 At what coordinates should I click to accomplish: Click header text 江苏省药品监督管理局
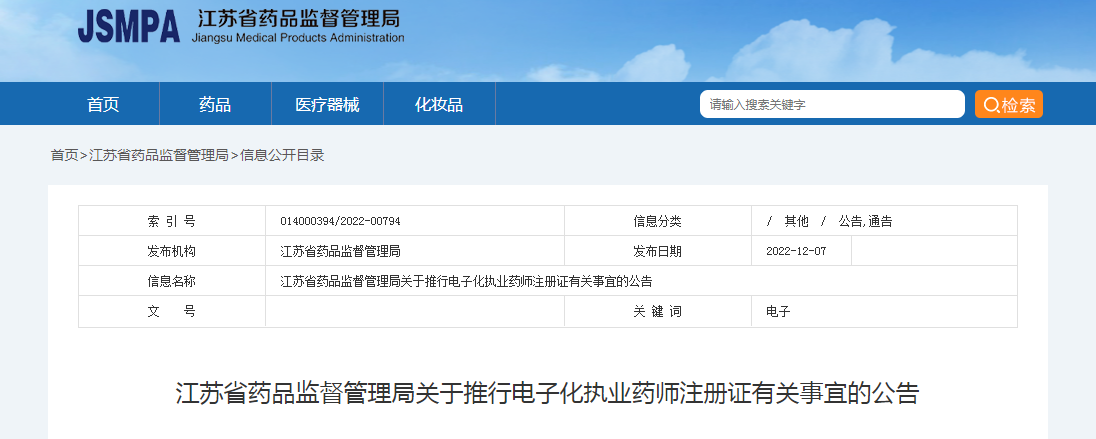click(299, 18)
